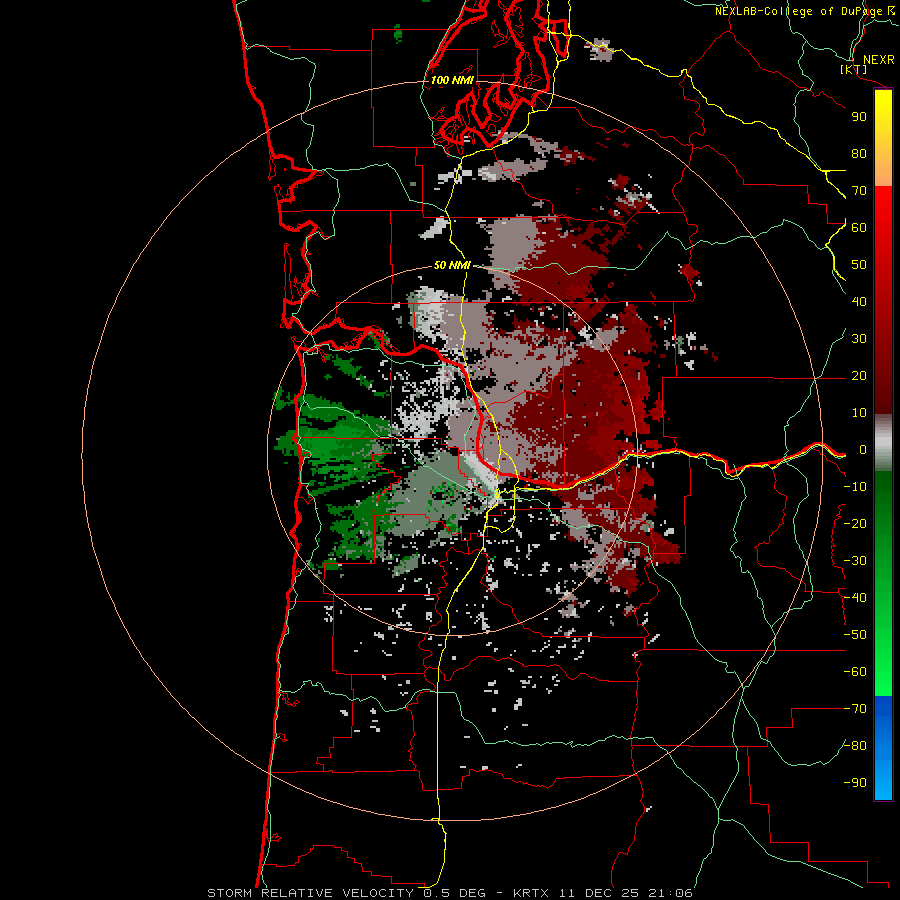Click the NEXLAB-College of DuPage credit text
Screen dimensions: 900x900
pyautogui.click(x=799, y=11)
